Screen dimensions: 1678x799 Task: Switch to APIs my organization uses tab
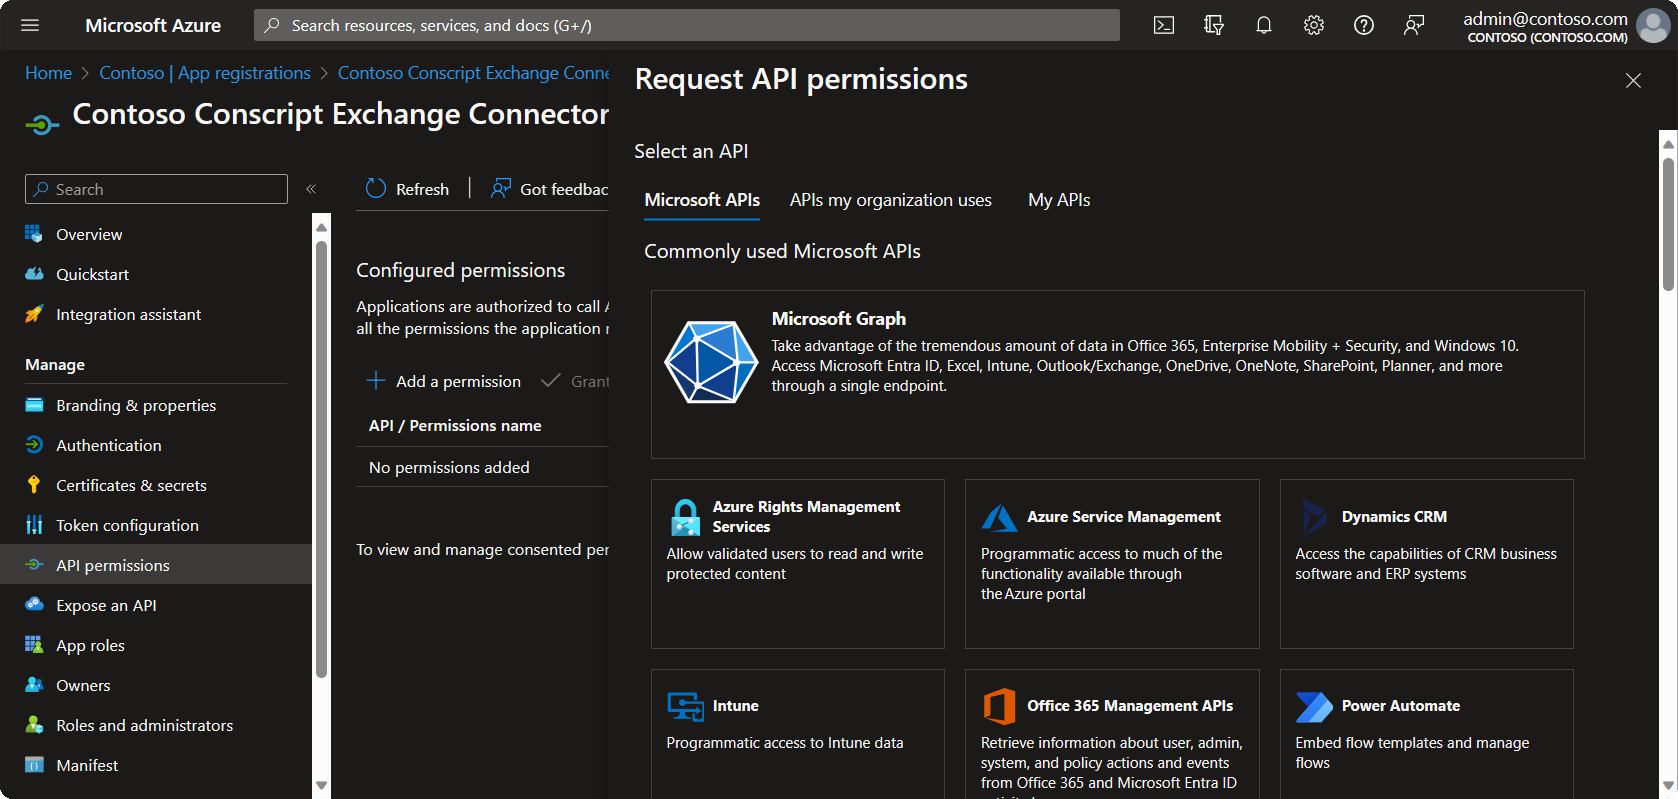click(x=891, y=200)
